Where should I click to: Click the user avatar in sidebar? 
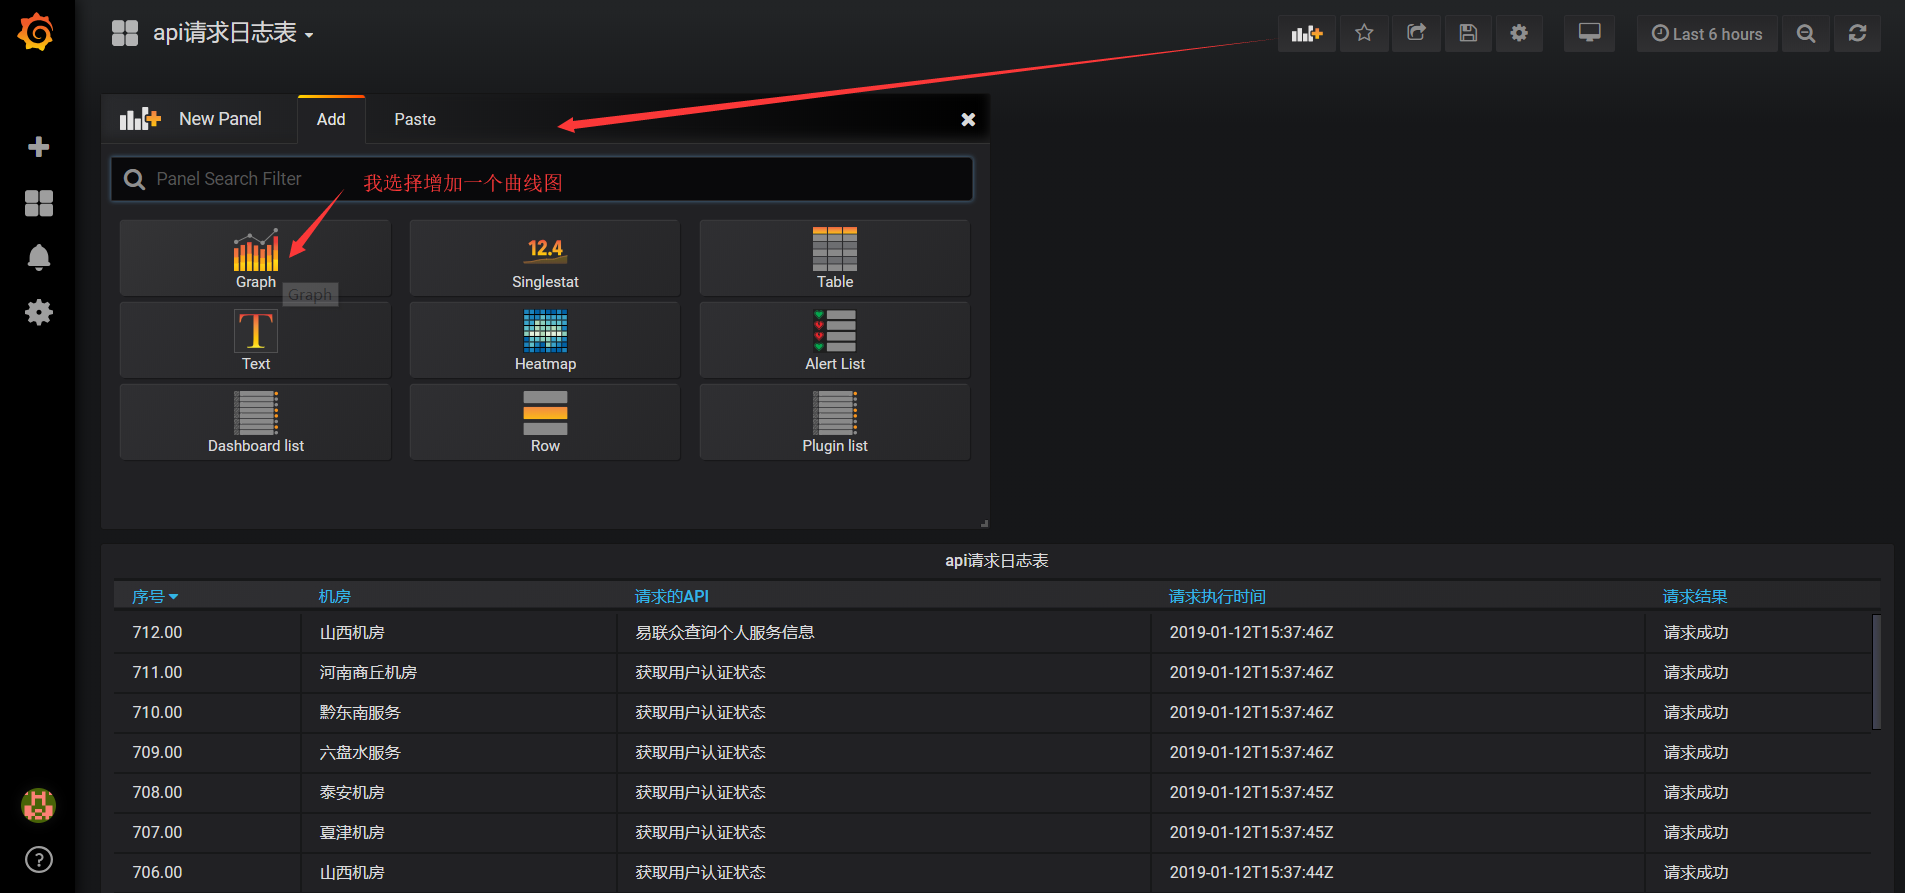[38, 805]
